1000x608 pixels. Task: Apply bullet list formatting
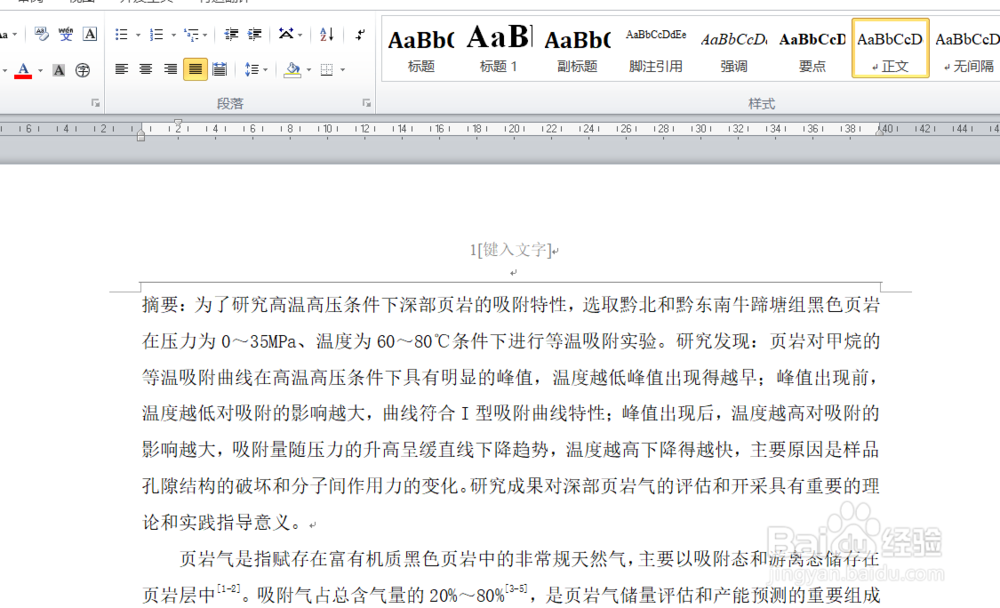tap(121, 34)
